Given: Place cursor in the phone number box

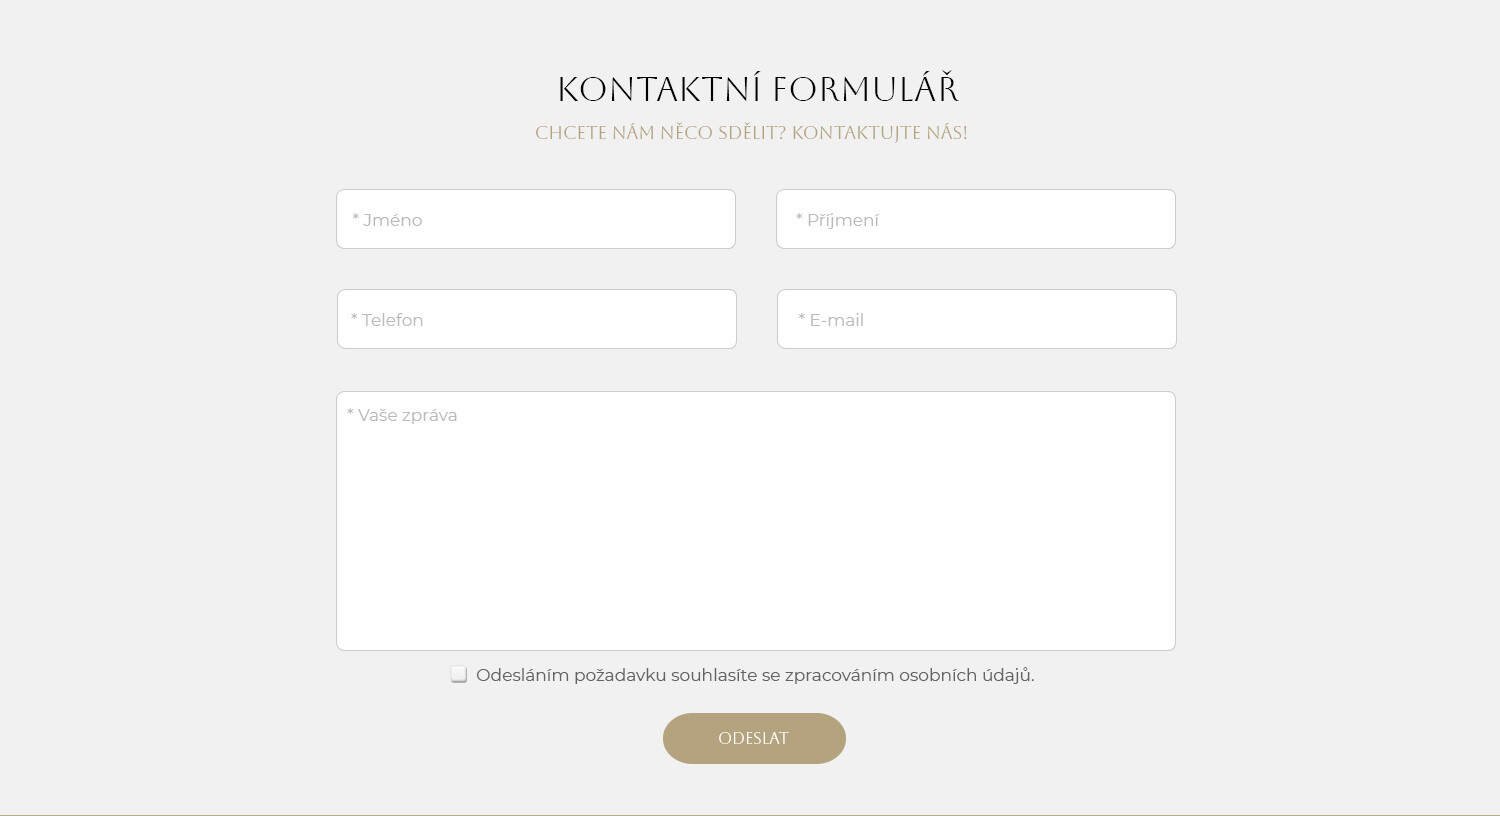Looking at the screenshot, I should pyautogui.click(x=536, y=319).
